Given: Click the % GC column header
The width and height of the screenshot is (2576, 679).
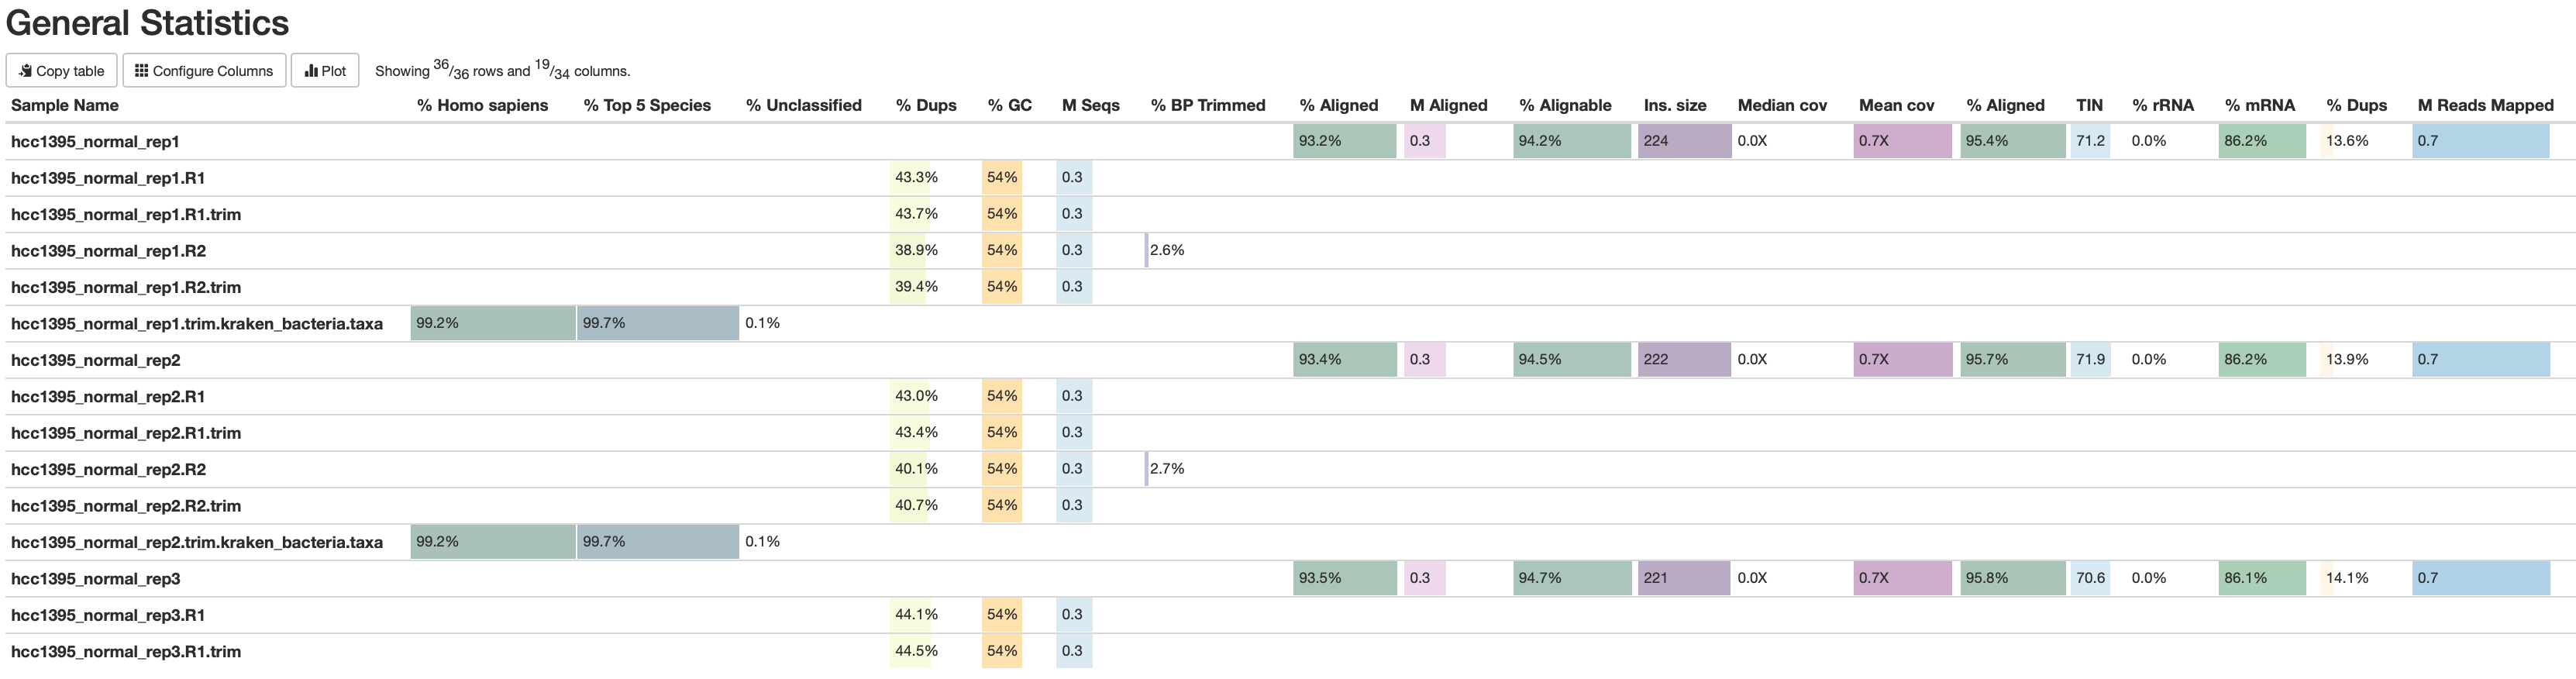Looking at the screenshot, I should [1010, 105].
